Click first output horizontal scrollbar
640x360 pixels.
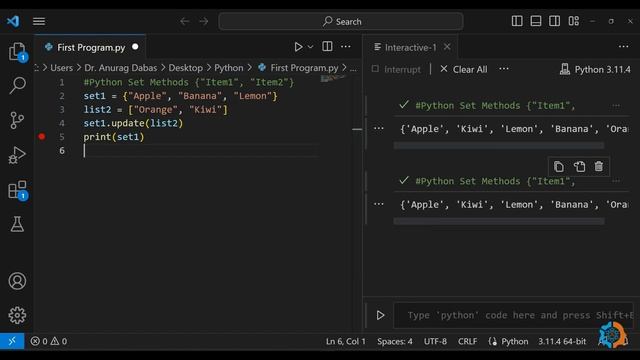499,145
